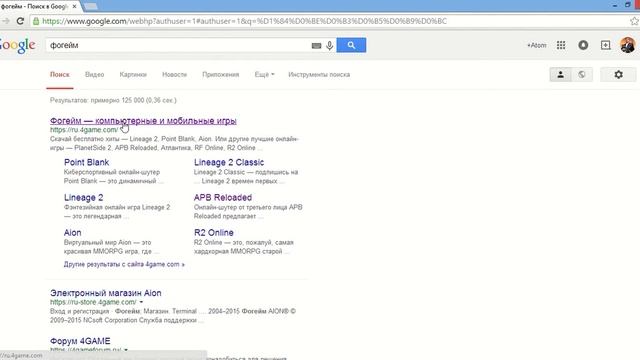640x360 pixels.
Task: Focus the search field containing фогейм
Action: [178, 45]
